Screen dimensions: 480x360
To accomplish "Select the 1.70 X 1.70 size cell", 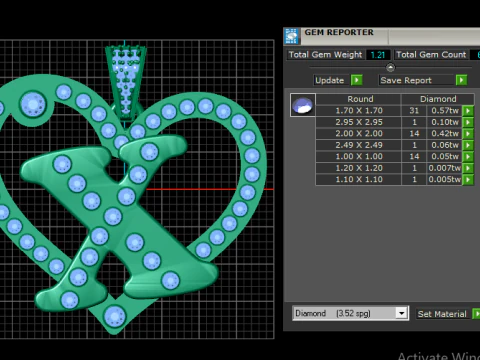I will pyautogui.click(x=358, y=111).
